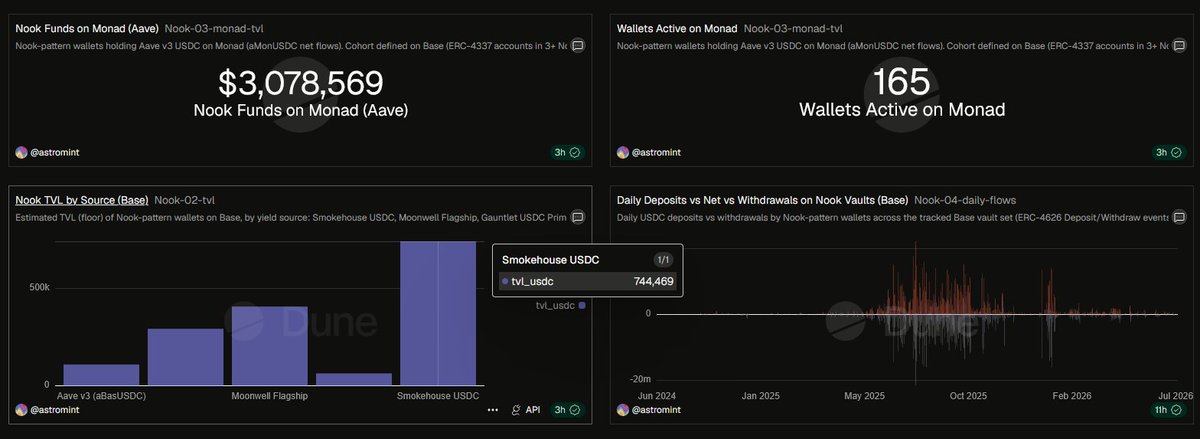This screenshot has height=439, width=1200.
Task: Click the 165 wallets counter value
Action: (902, 83)
